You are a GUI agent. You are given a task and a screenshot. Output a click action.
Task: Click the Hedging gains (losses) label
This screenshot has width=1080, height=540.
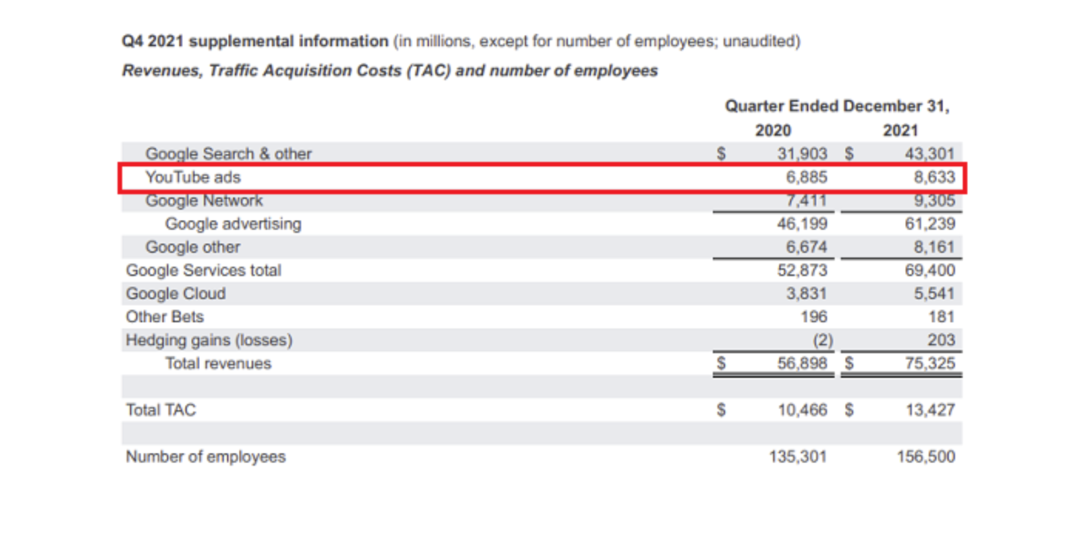[209, 340]
